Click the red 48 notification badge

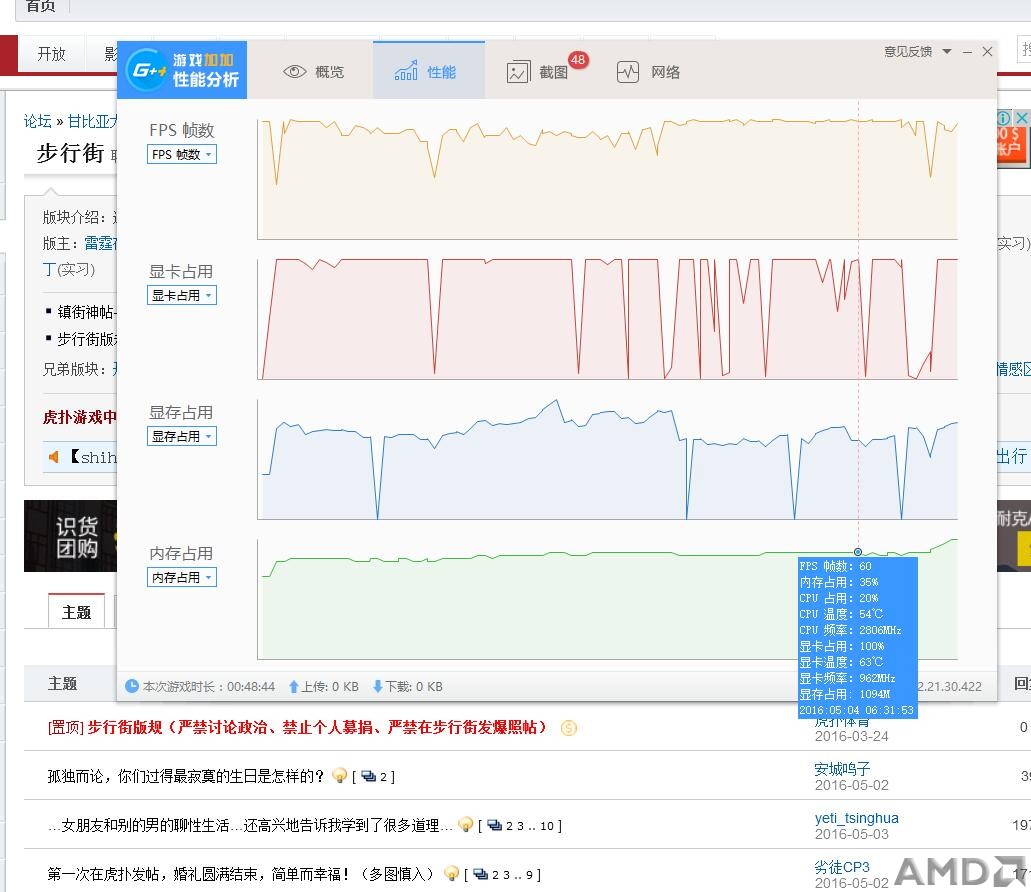[x=578, y=60]
